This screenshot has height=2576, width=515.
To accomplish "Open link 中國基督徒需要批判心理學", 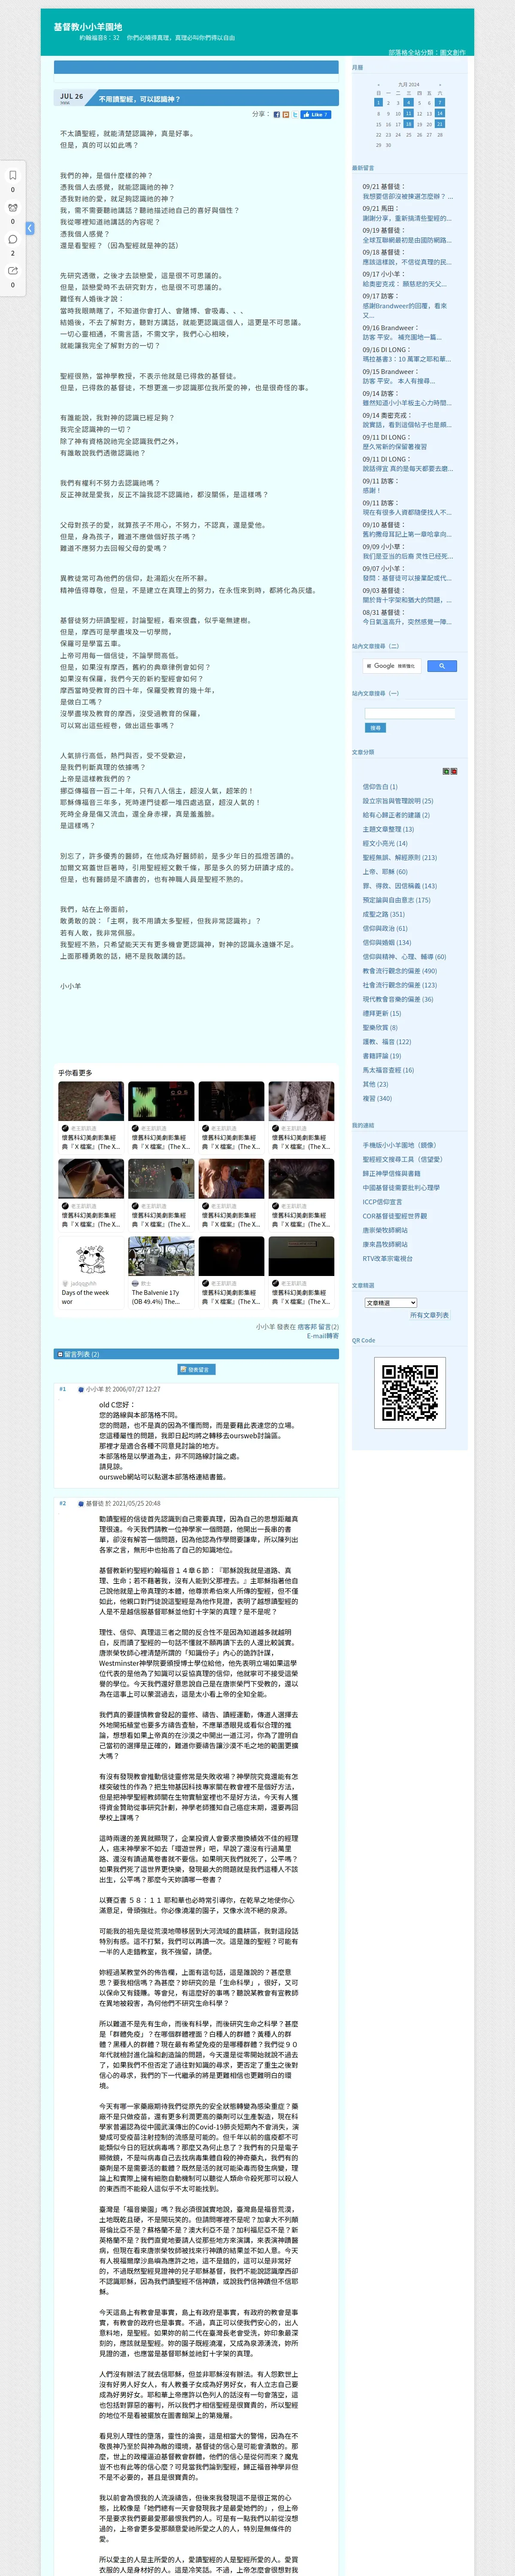I will 400,1188.
